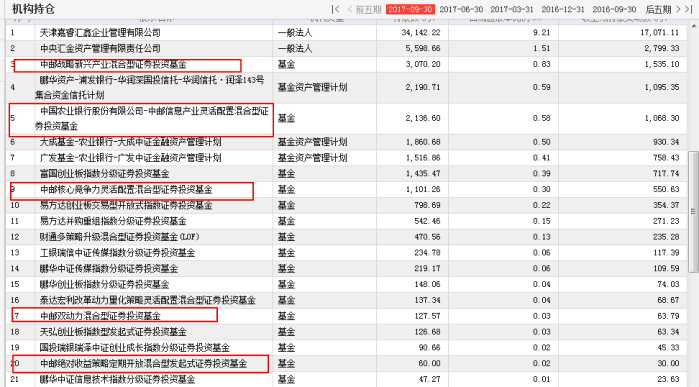699x387 pixels.
Task: Click the 17,071.11 value cell
Action: [659, 33]
